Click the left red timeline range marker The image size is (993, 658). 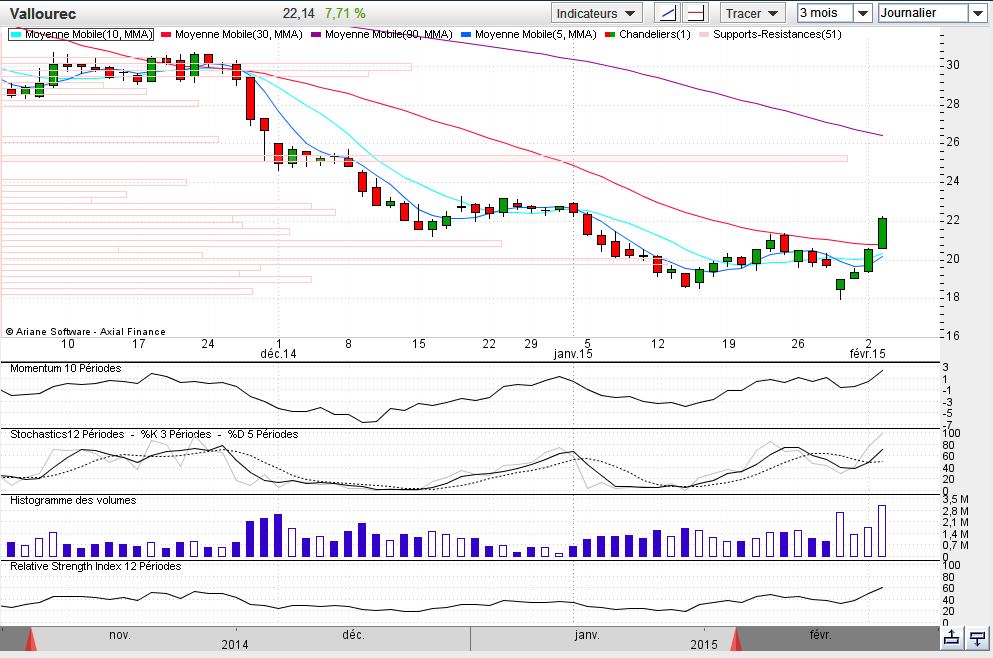tap(30, 639)
